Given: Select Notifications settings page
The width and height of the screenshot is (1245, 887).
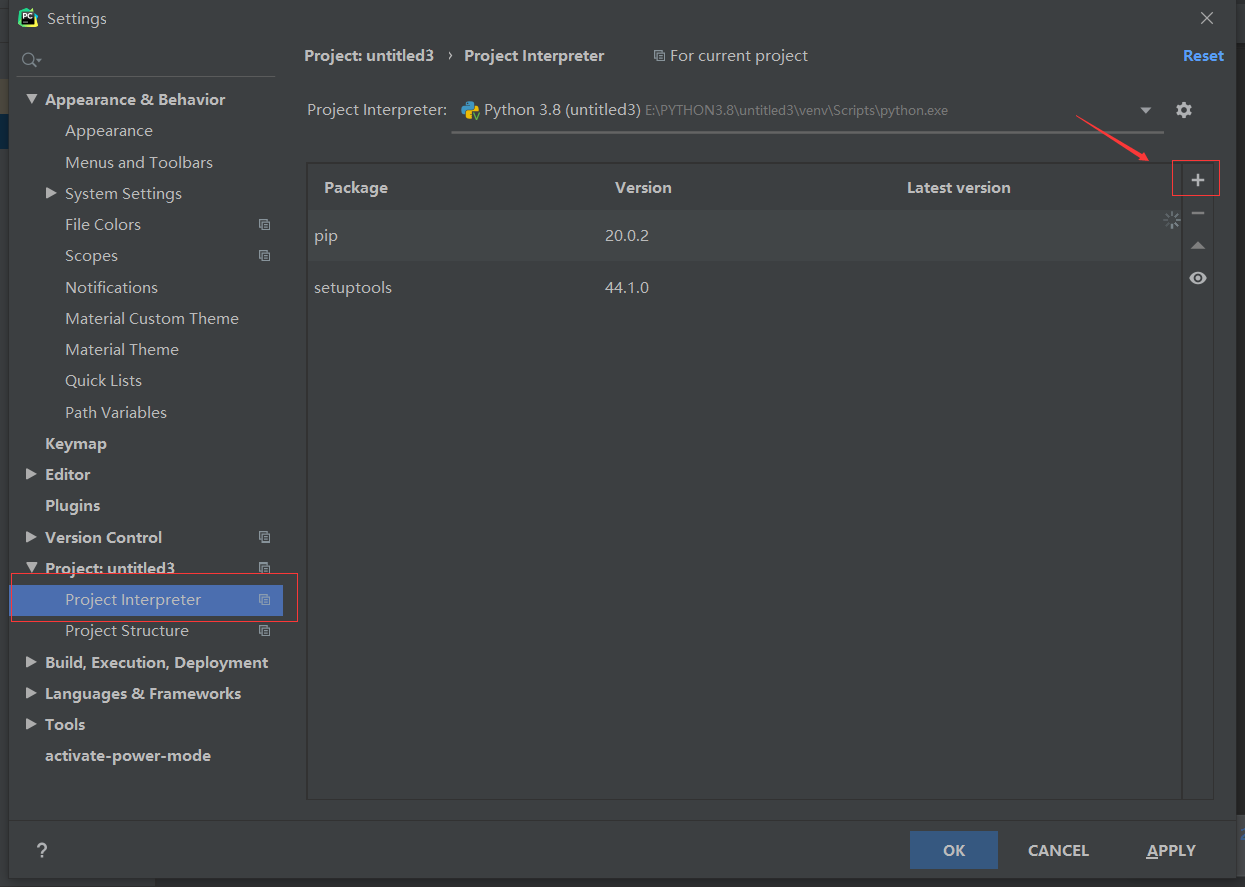Looking at the screenshot, I should pyautogui.click(x=111, y=287).
